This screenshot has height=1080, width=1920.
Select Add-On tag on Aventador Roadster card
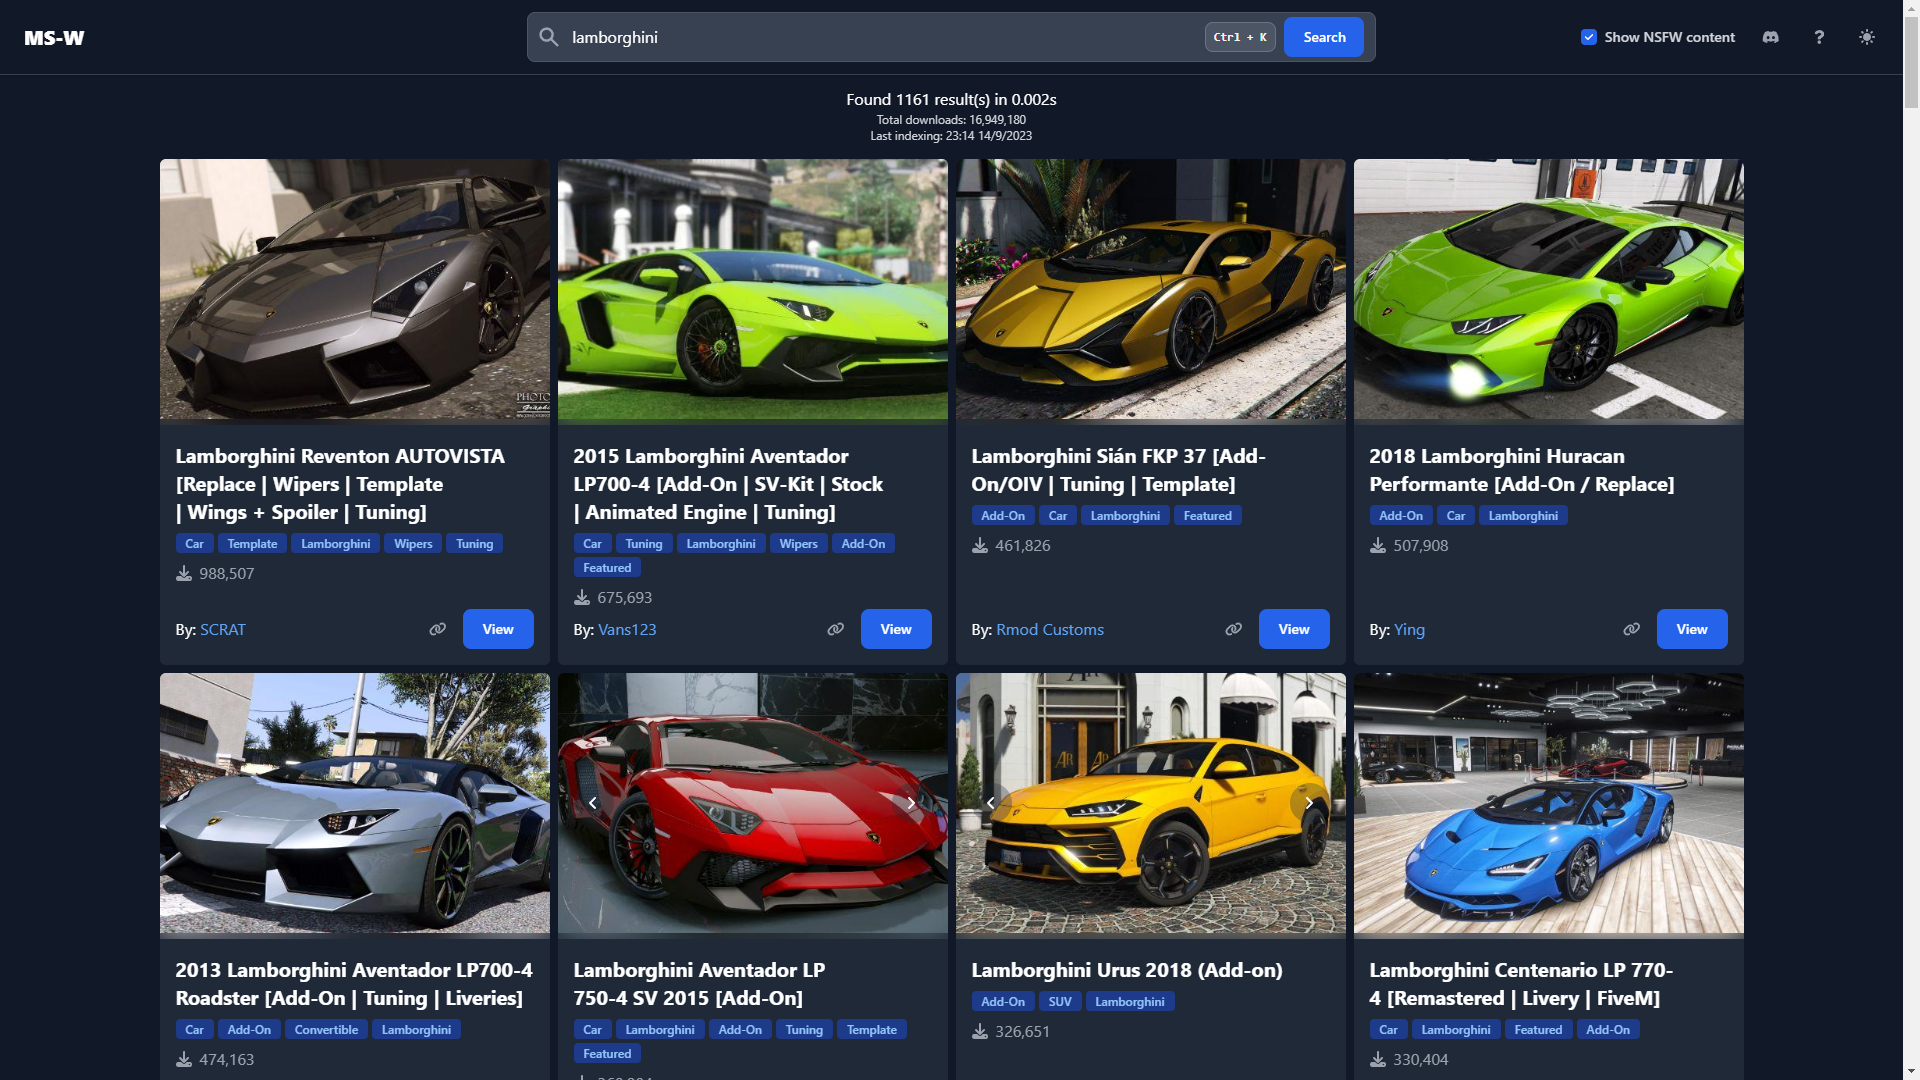pos(249,1030)
